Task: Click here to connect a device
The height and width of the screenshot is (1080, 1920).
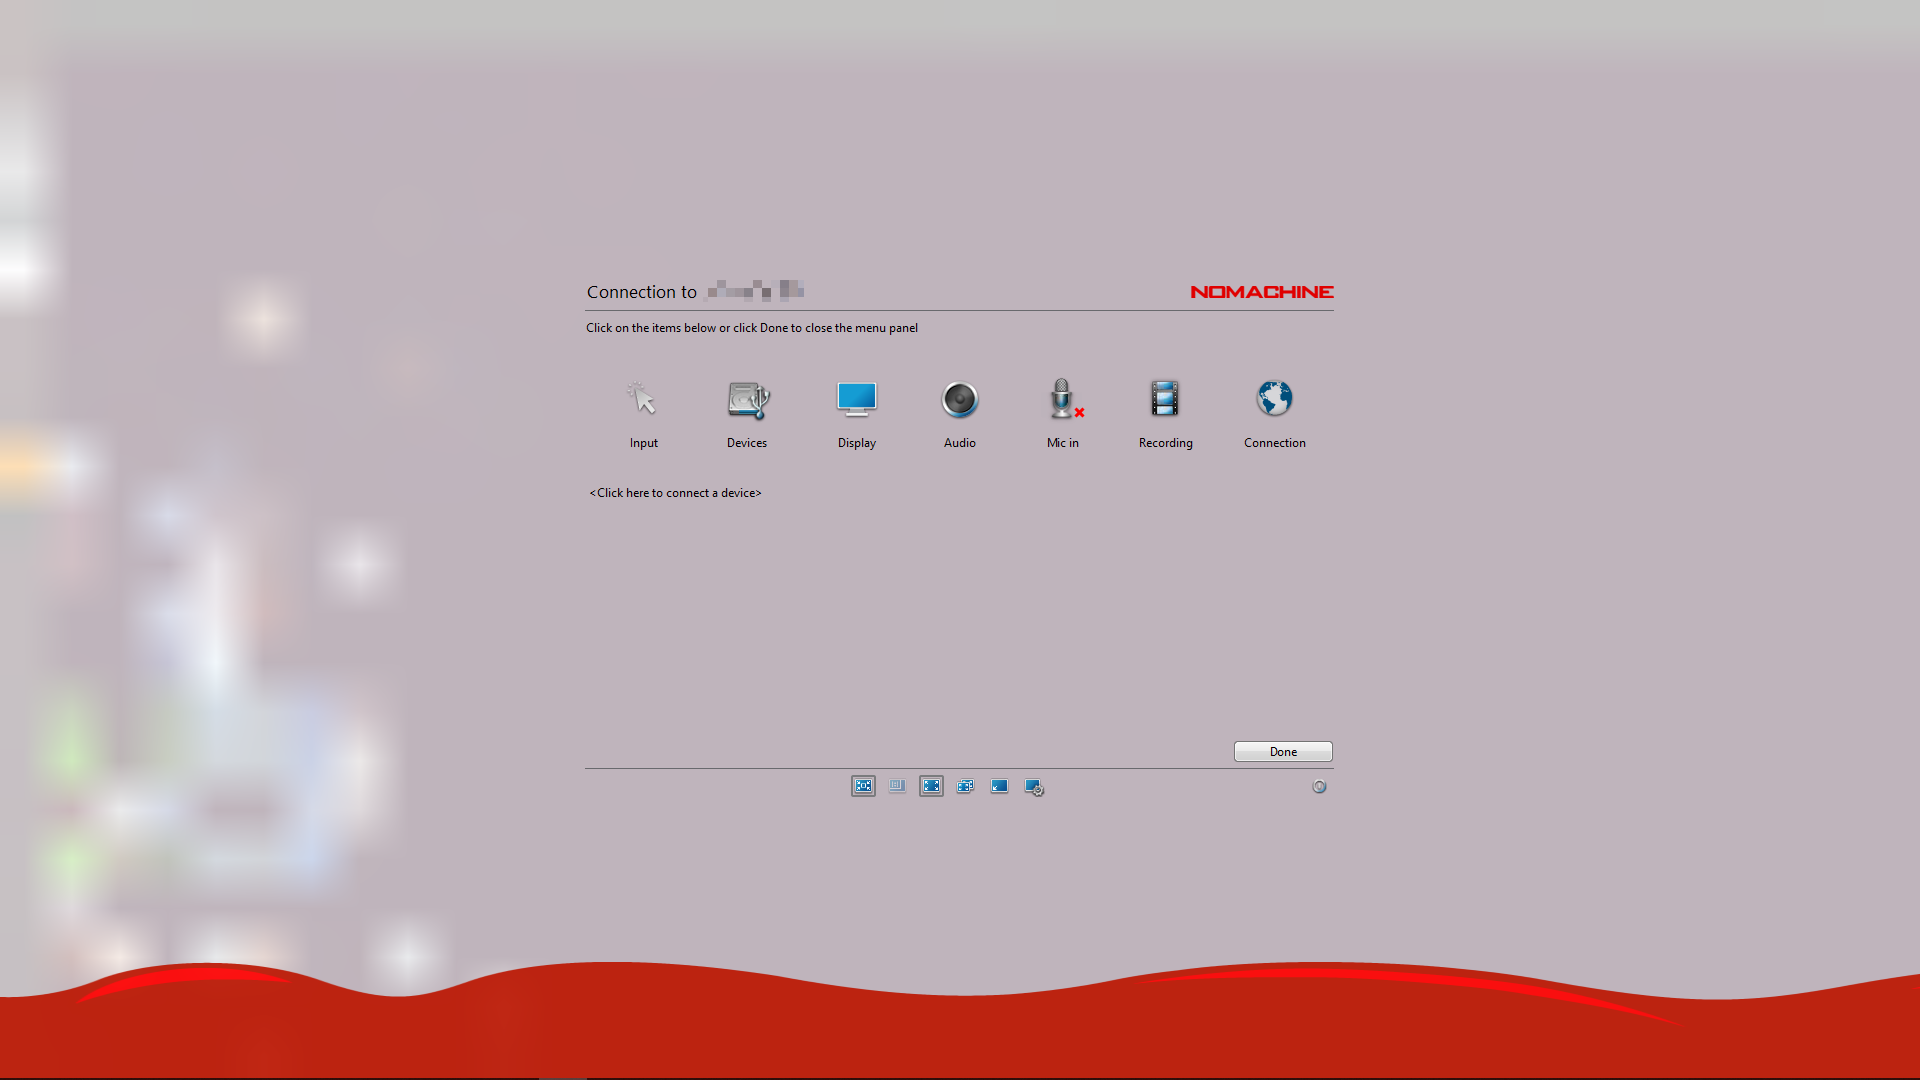Action: click(x=676, y=492)
